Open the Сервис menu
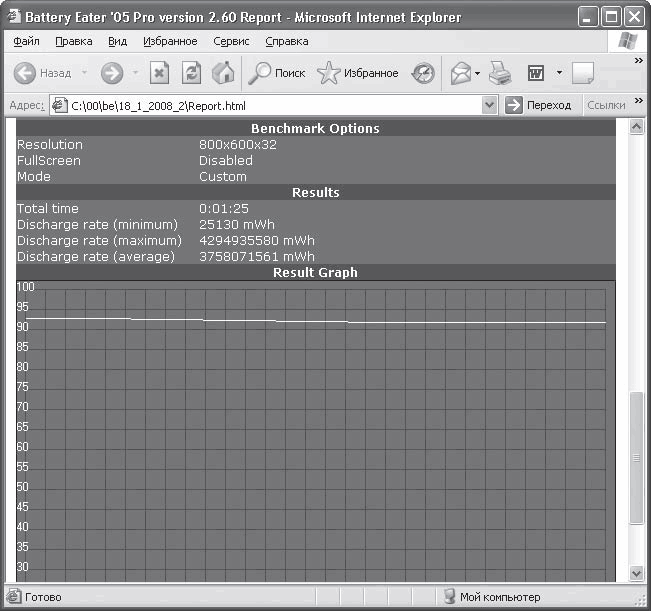The width and height of the screenshot is (651, 611). click(x=231, y=41)
